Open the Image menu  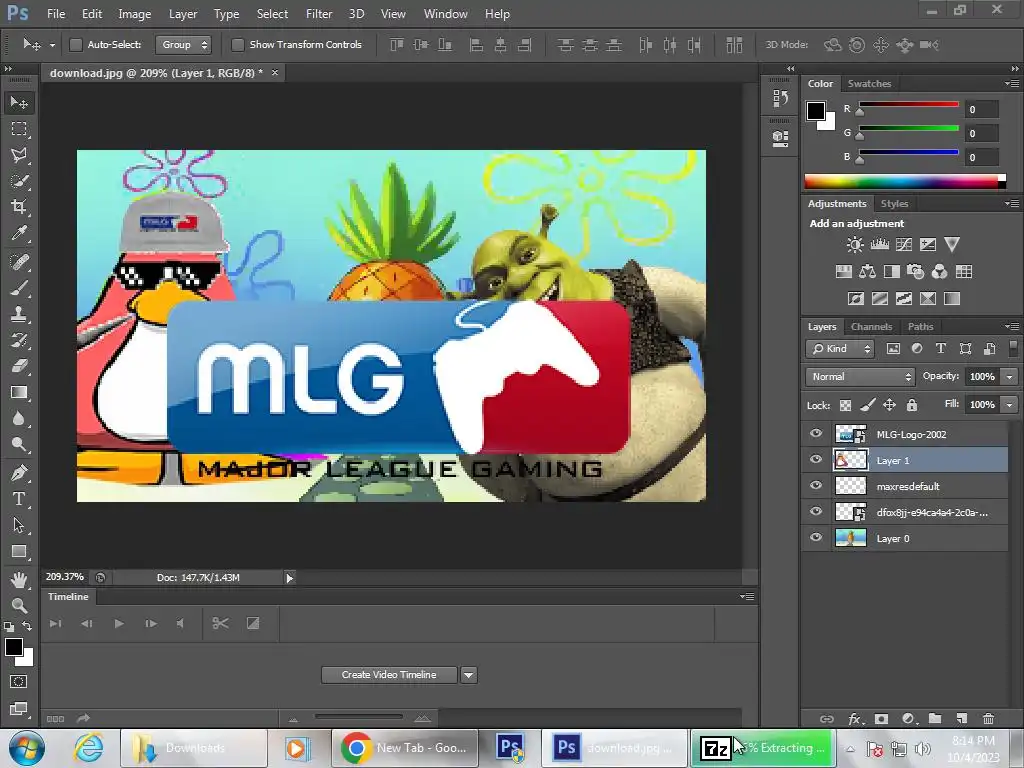pos(135,14)
